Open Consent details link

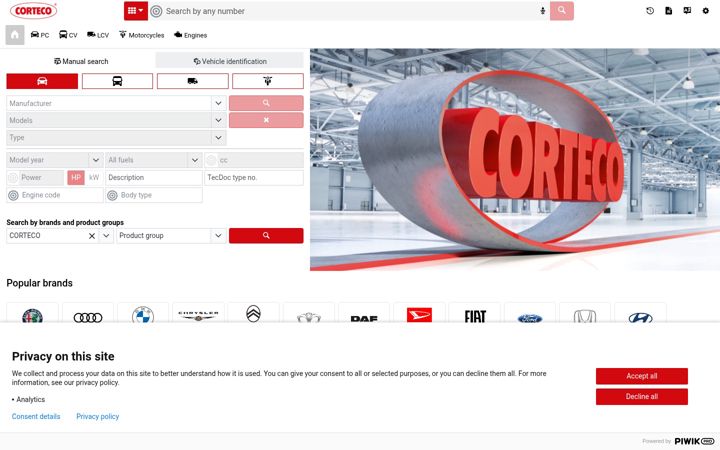[36, 416]
